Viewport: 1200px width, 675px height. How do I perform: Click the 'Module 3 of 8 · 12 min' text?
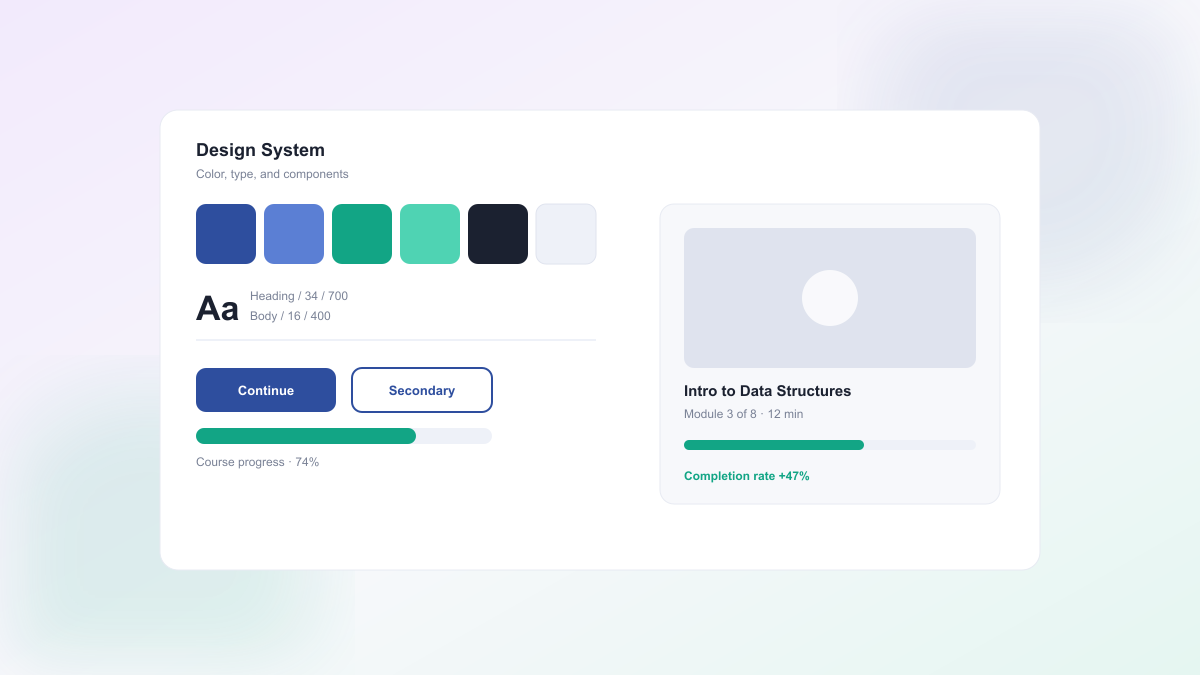click(x=744, y=414)
